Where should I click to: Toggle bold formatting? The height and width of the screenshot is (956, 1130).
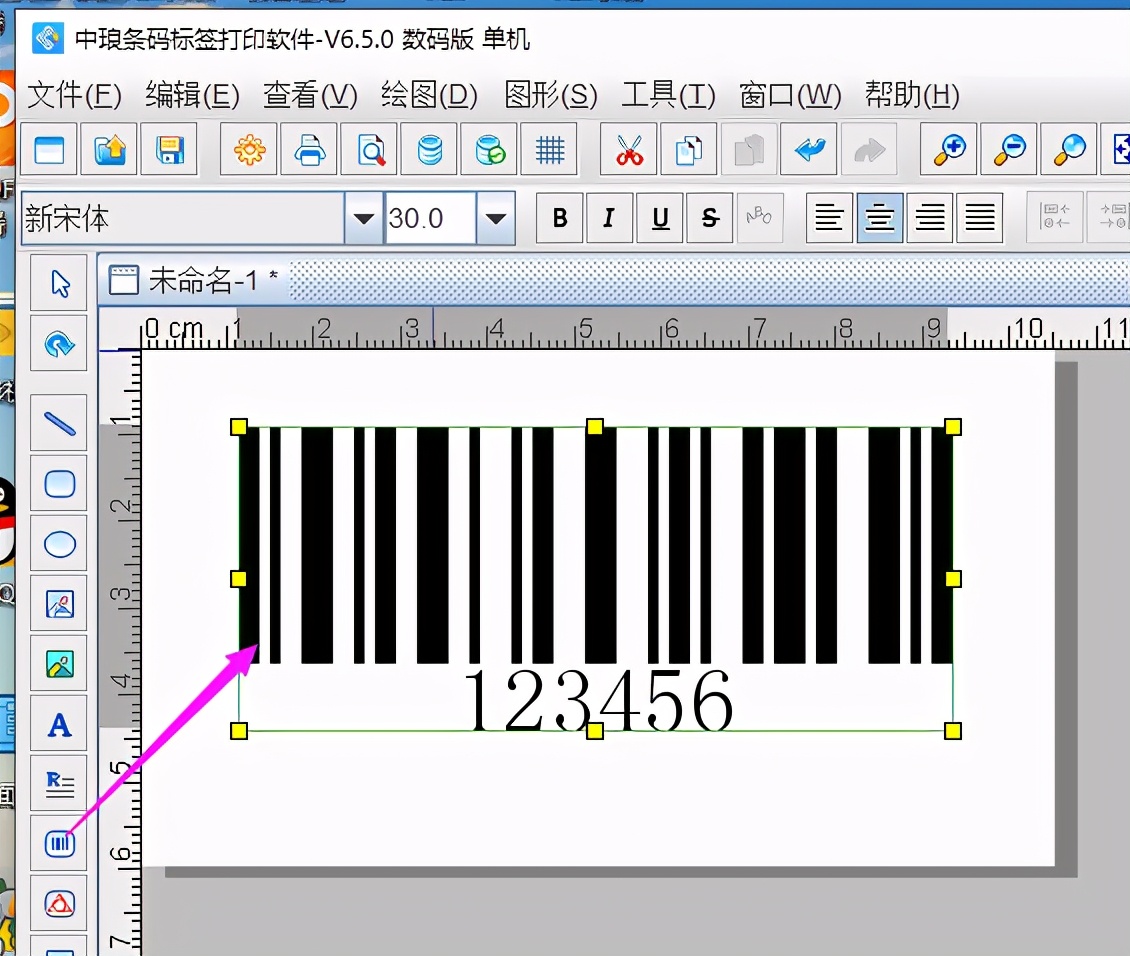(x=560, y=217)
